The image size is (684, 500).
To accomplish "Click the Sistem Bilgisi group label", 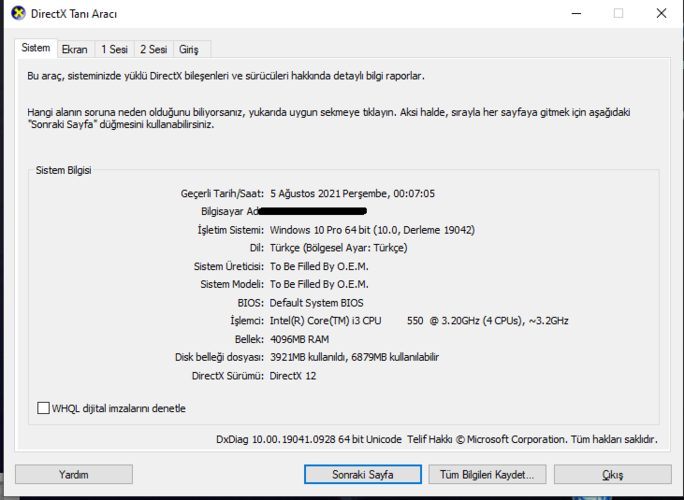I will pyautogui.click(x=63, y=170).
